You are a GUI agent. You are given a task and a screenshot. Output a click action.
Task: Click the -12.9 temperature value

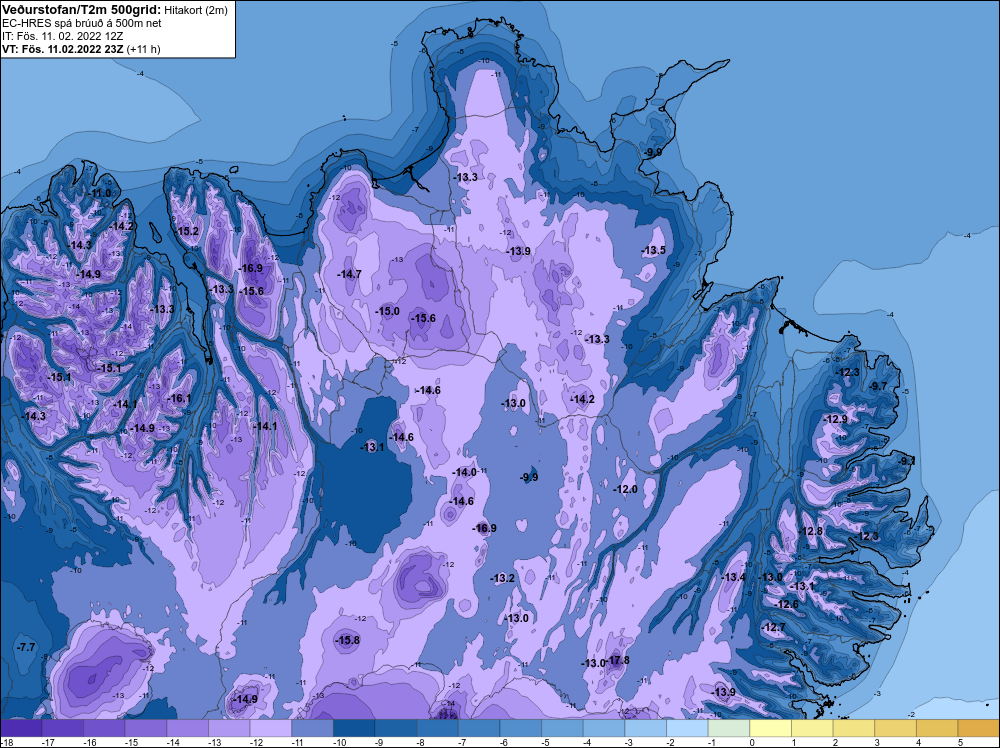pos(835,419)
